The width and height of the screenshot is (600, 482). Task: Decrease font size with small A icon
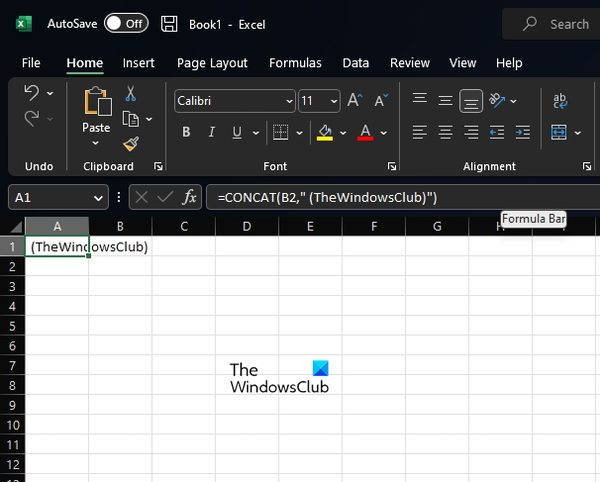click(x=381, y=100)
